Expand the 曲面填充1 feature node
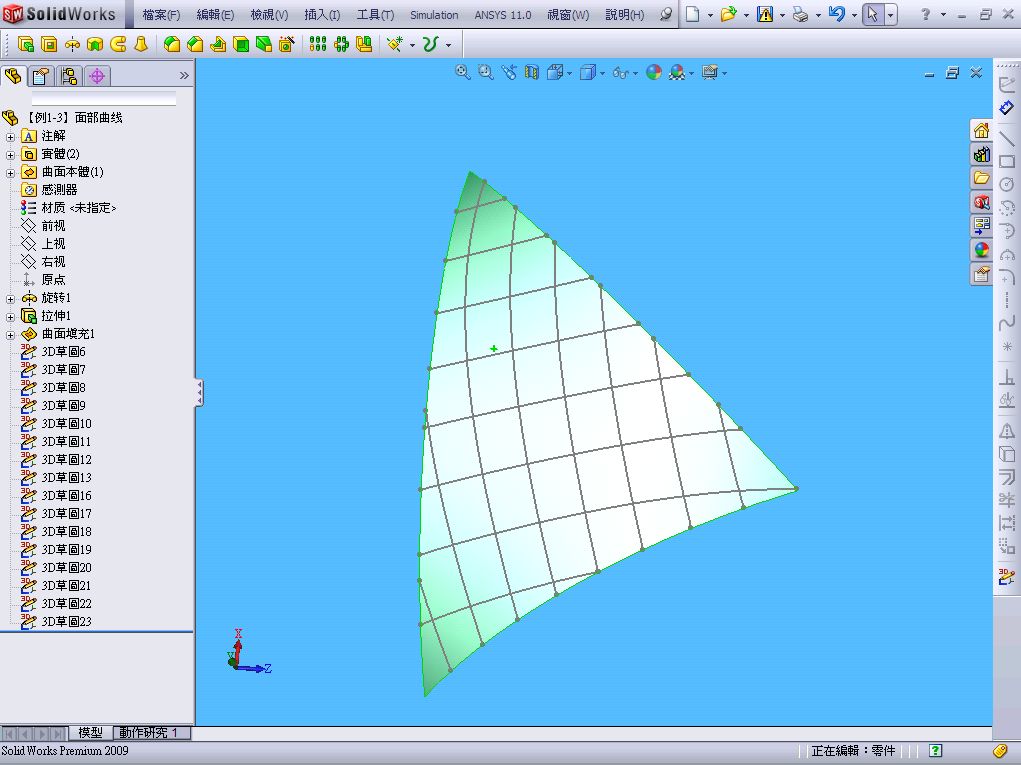 tap(10, 335)
